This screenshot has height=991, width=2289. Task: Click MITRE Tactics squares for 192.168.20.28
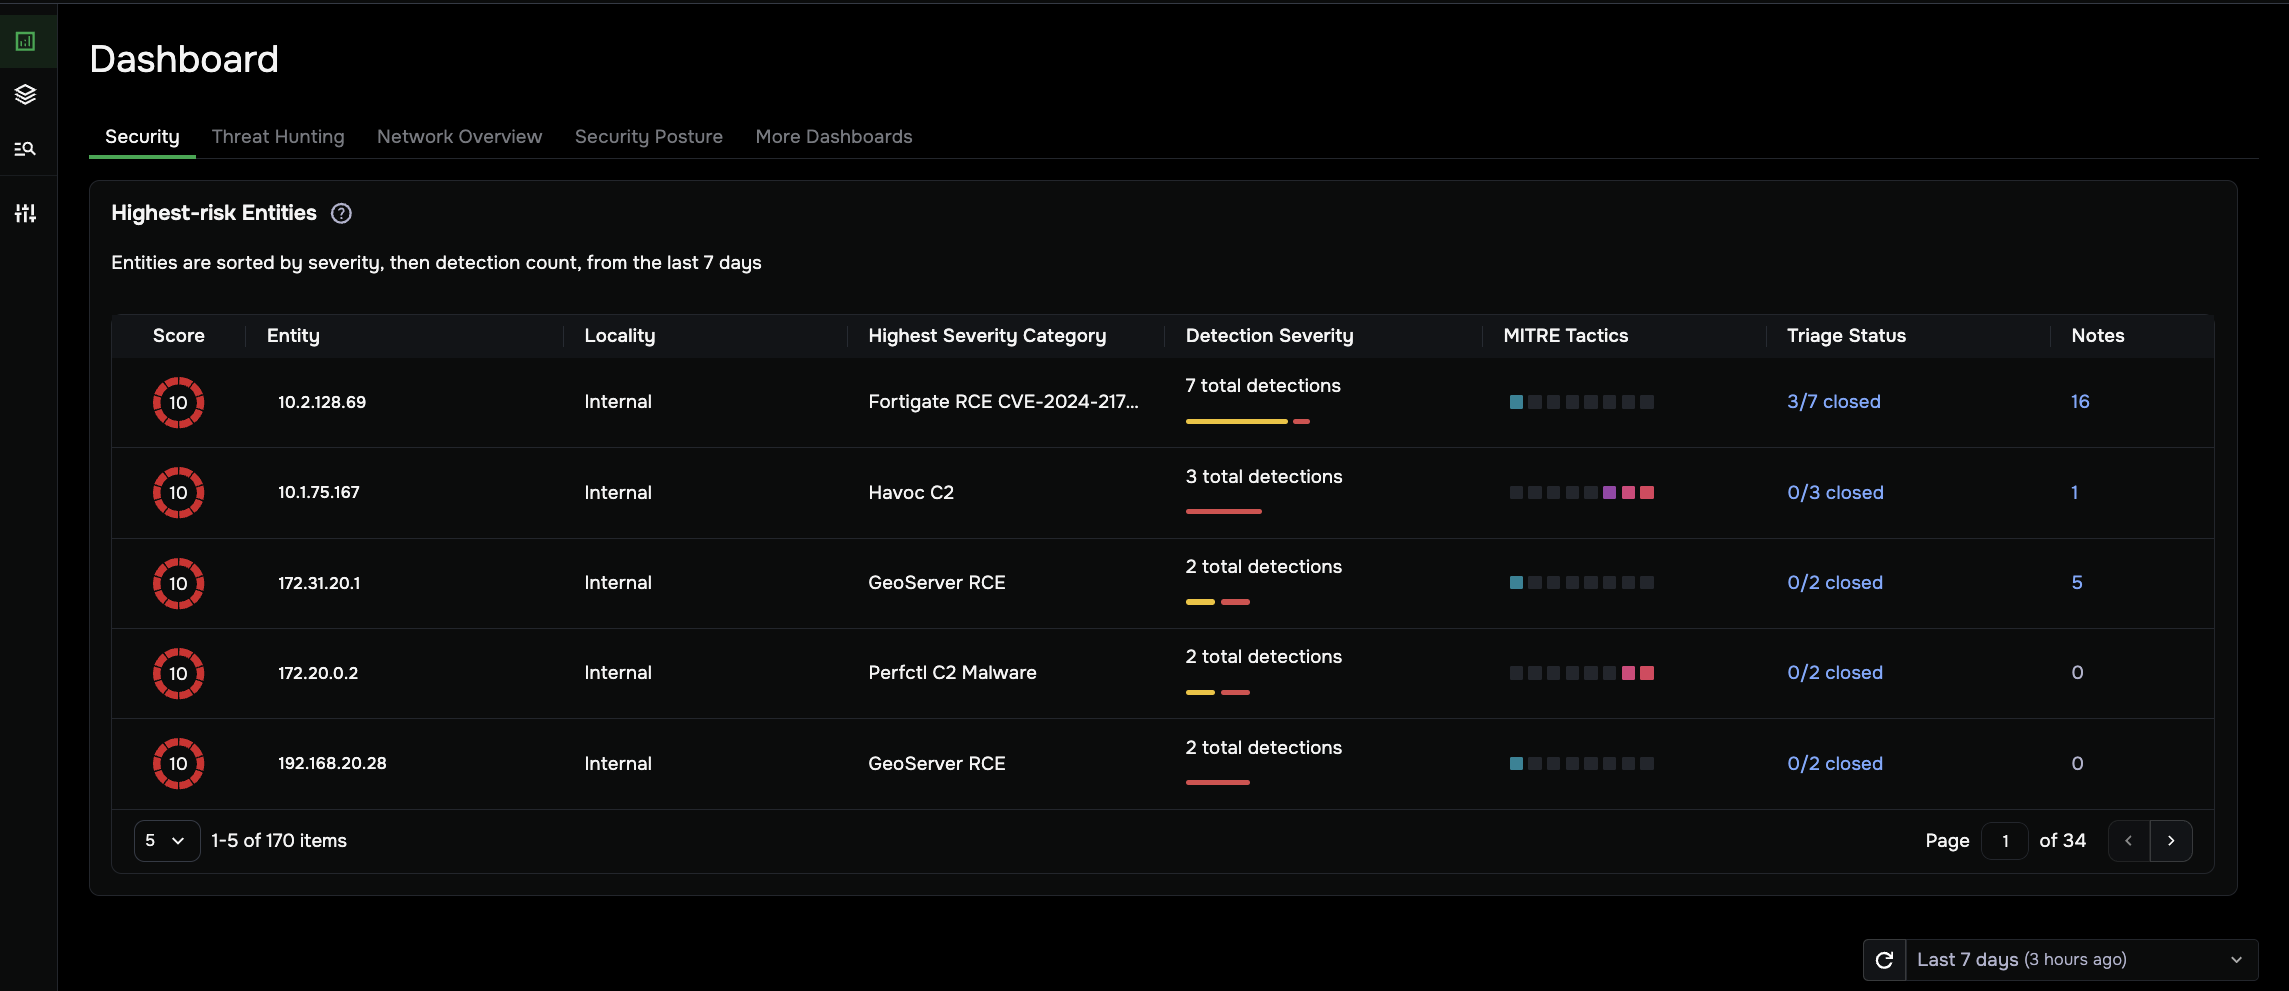pyautogui.click(x=1581, y=764)
